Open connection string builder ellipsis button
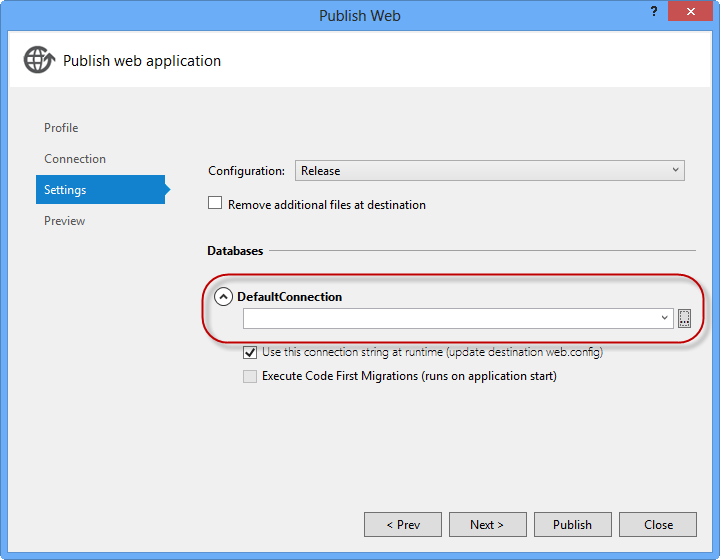The width and height of the screenshot is (720, 560). click(x=685, y=318)
